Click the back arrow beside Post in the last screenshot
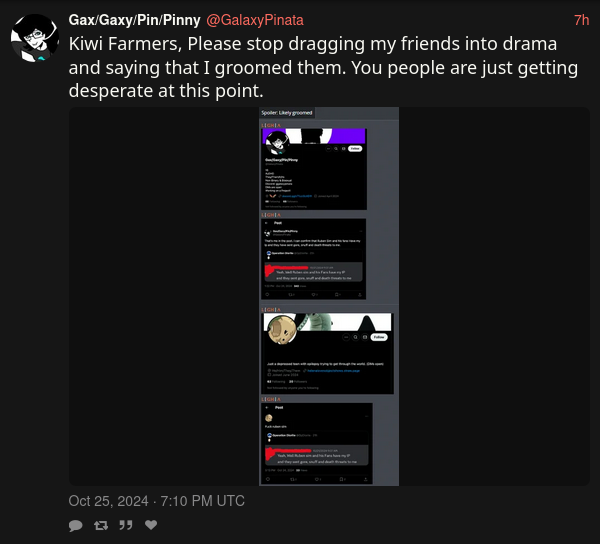 click(267, 407)
